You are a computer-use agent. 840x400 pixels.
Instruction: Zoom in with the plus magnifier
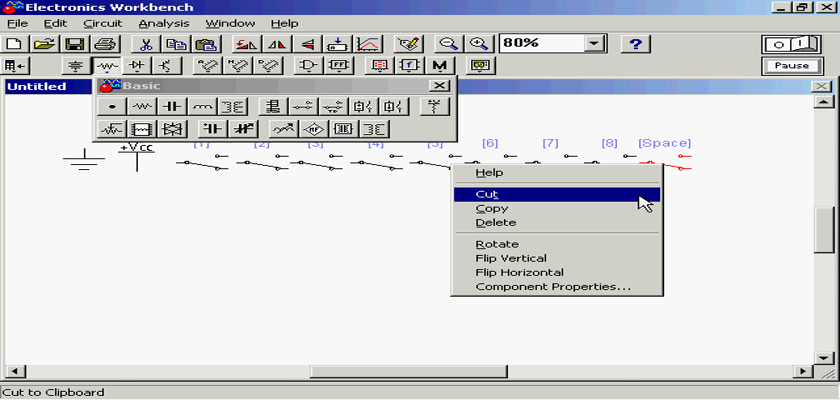[478, 44]
